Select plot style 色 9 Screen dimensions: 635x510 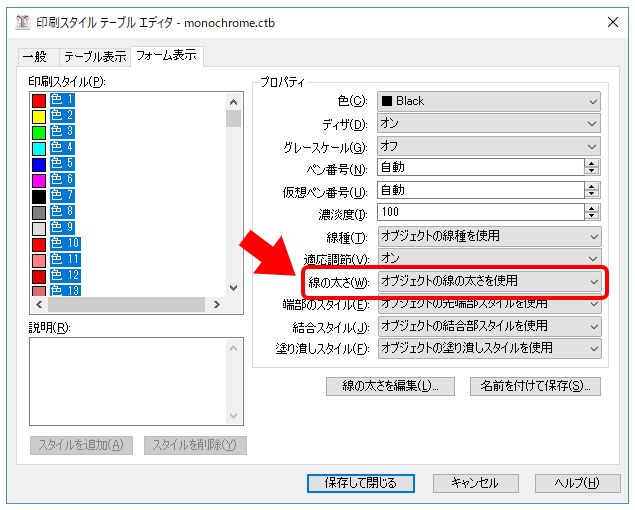(x=62, y=227)
